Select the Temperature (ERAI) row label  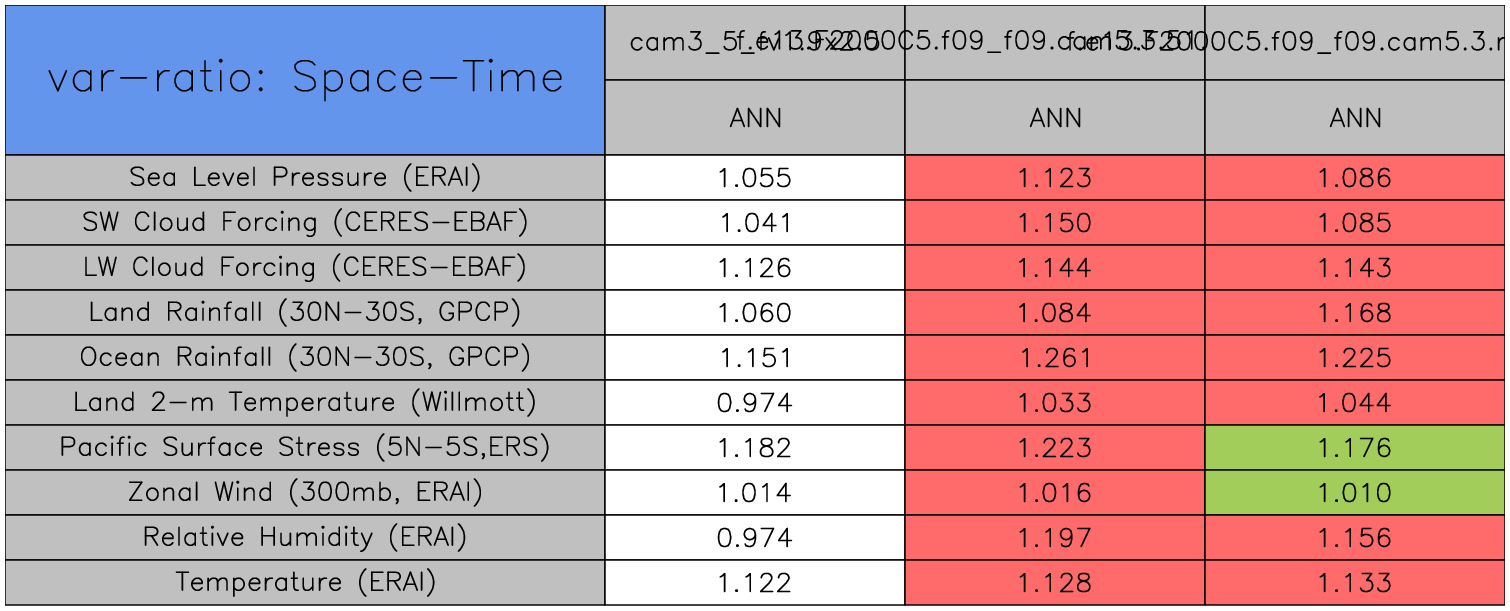[x=305, y=583]
